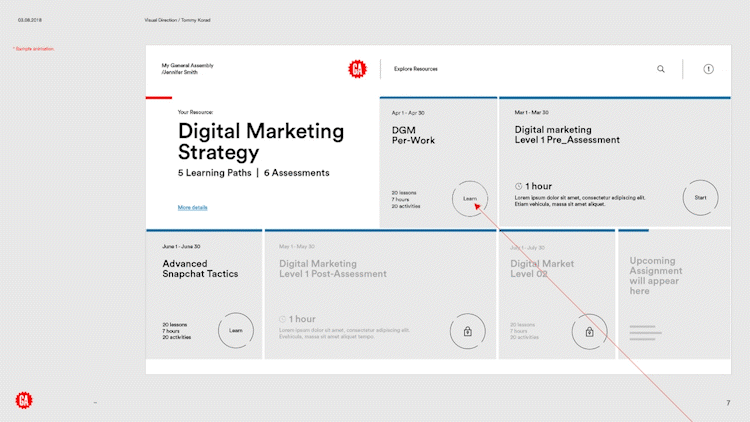Screen dimensions: 750x422
Task: Click Visual Direction / Tommy Korad caption
Action: coord(177,20)
